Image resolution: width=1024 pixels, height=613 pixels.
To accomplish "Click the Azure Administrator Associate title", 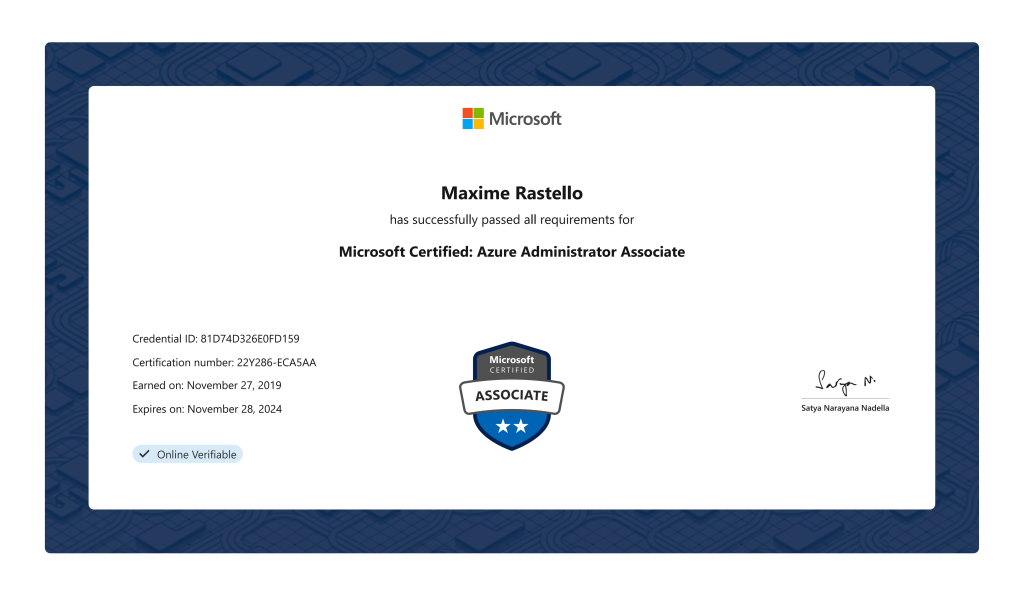I will point(512,251).
